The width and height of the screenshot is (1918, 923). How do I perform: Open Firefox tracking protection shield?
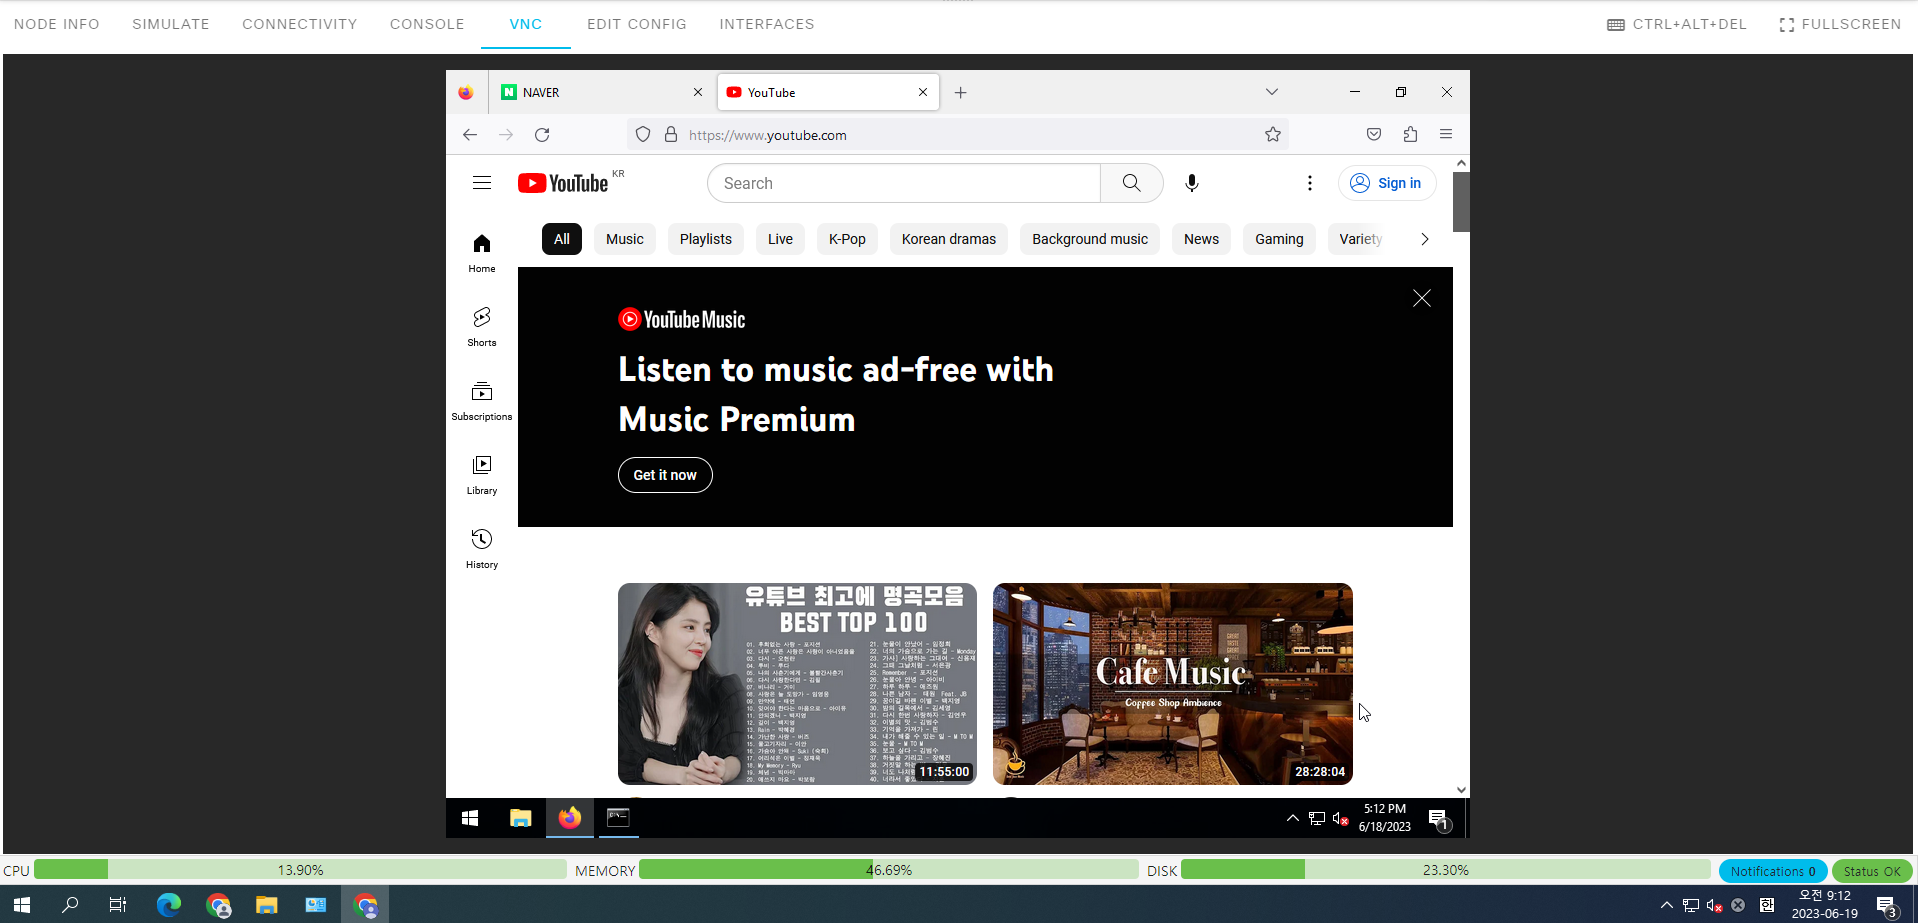tap(643, 135)
